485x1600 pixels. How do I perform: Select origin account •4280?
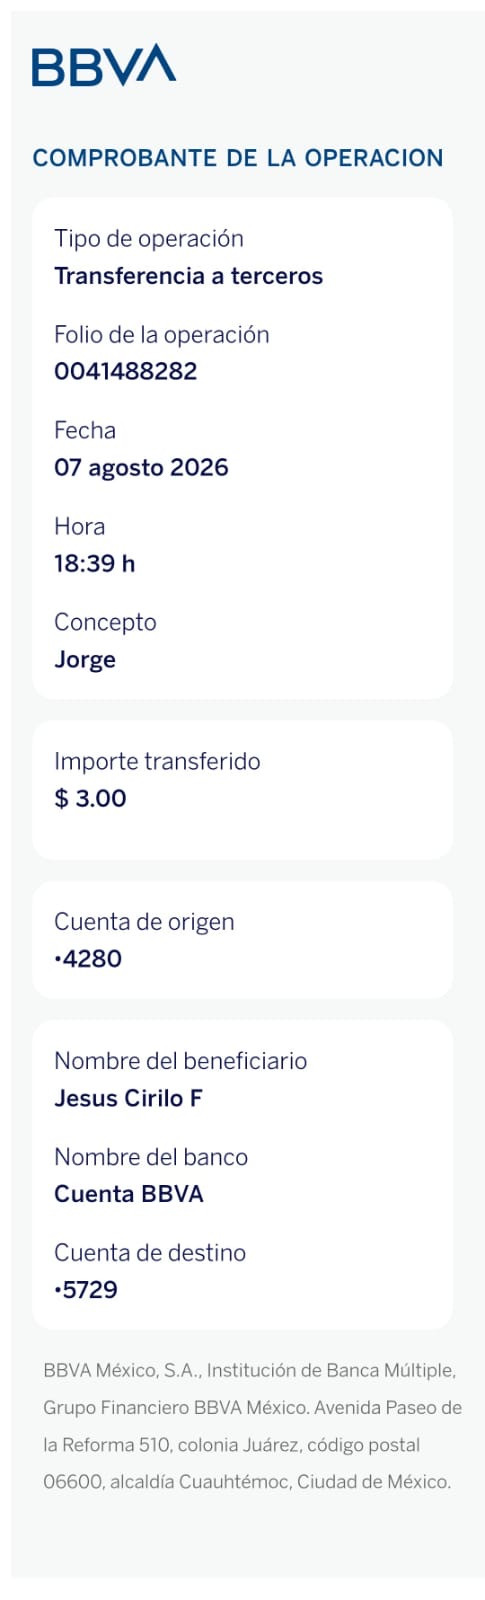[x=88, y=959]
